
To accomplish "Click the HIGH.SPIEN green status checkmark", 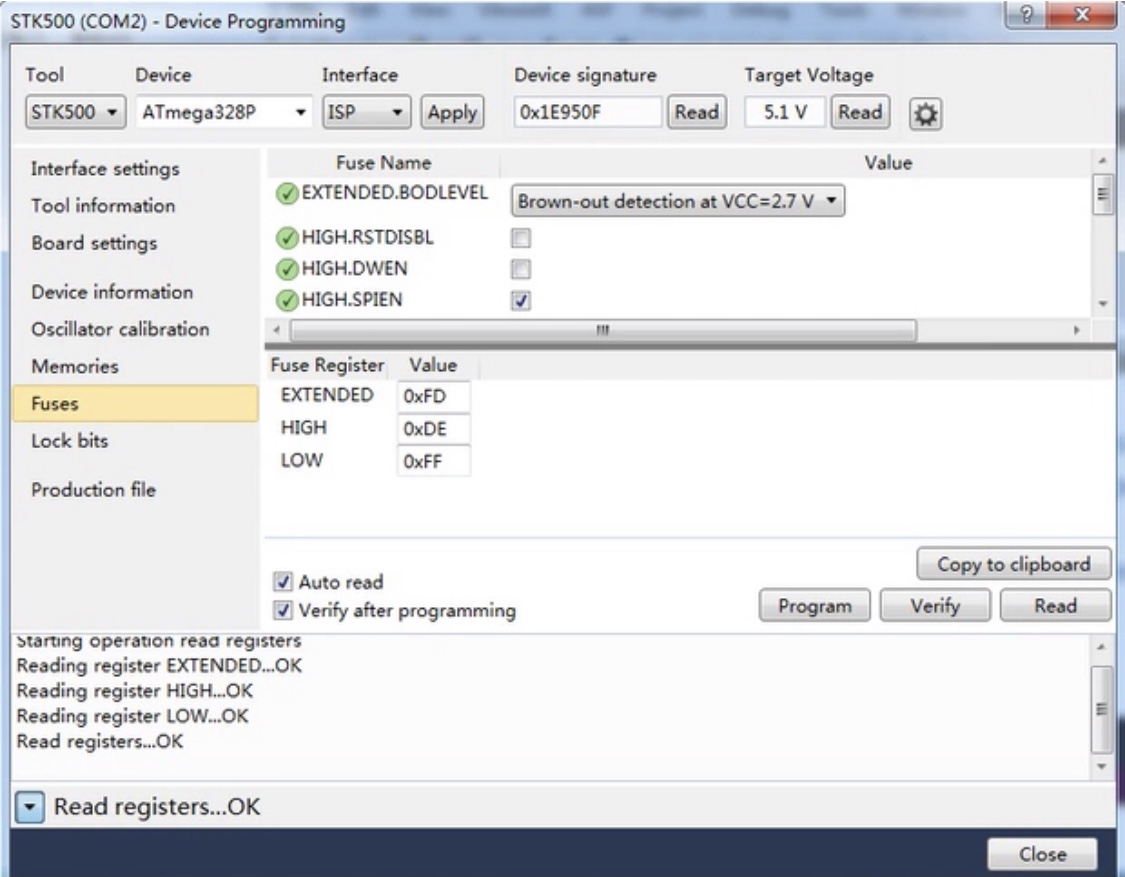I will point(287,300).
